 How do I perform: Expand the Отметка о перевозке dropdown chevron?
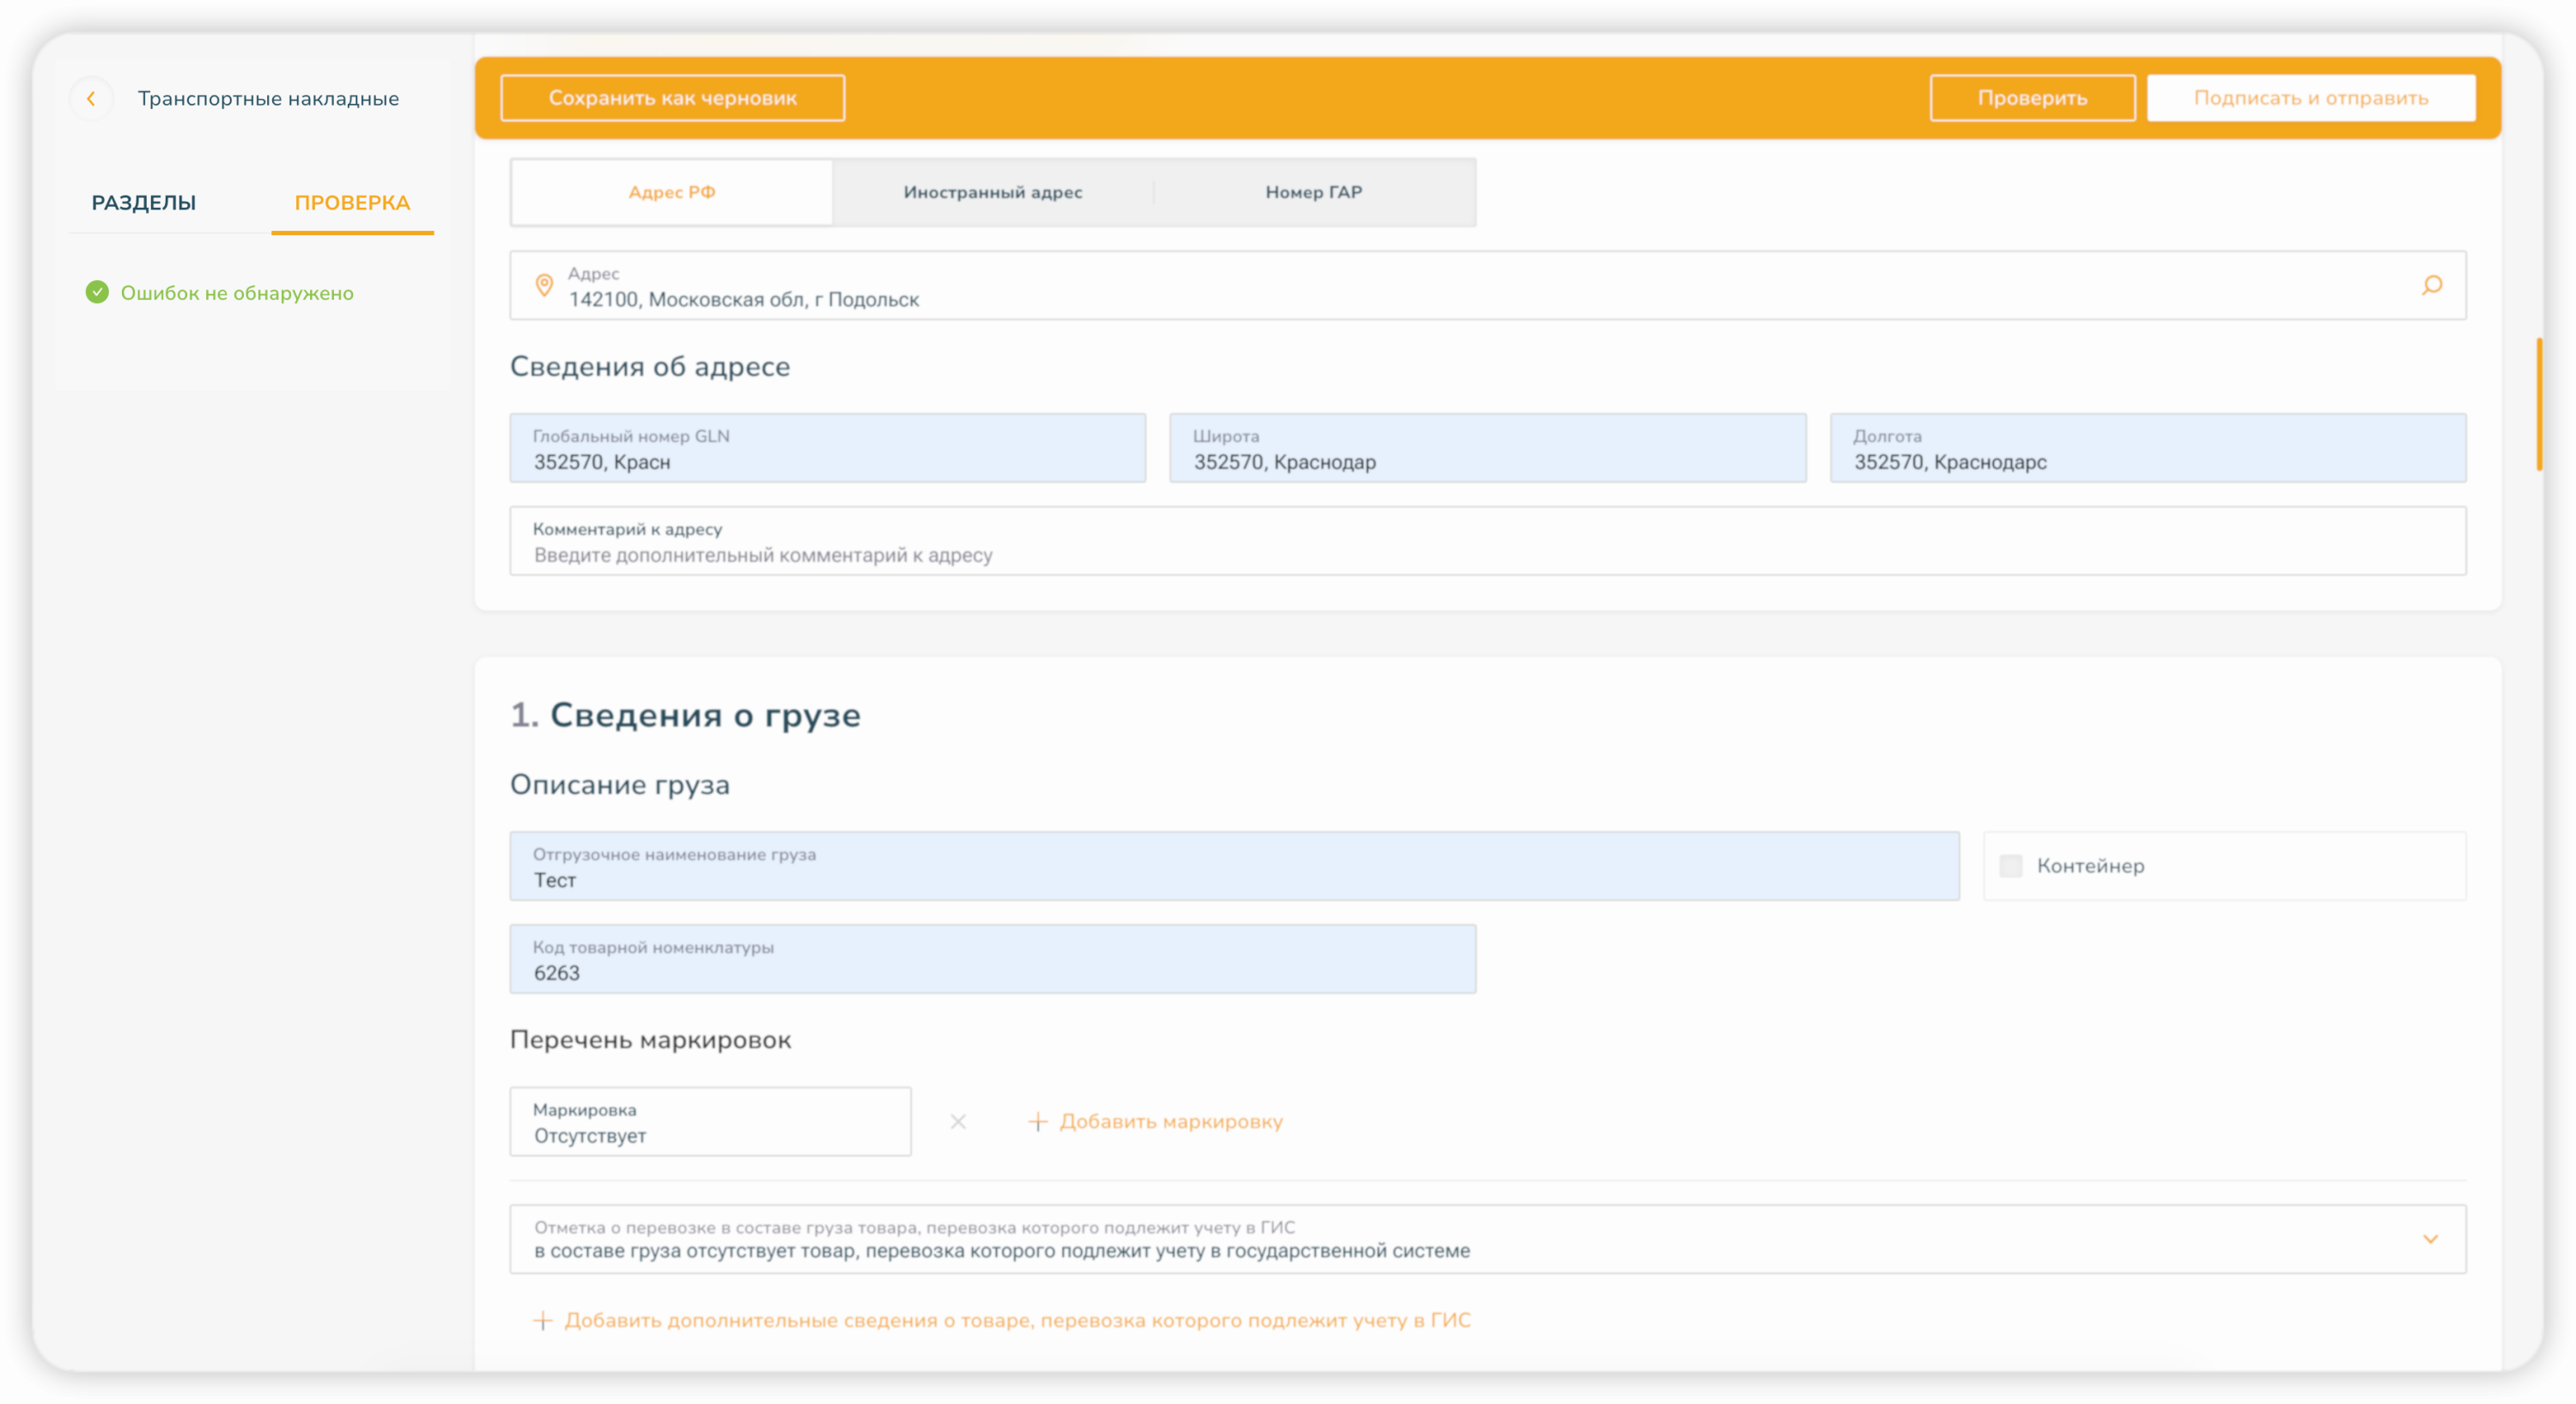click(x=2430, y=1239)
